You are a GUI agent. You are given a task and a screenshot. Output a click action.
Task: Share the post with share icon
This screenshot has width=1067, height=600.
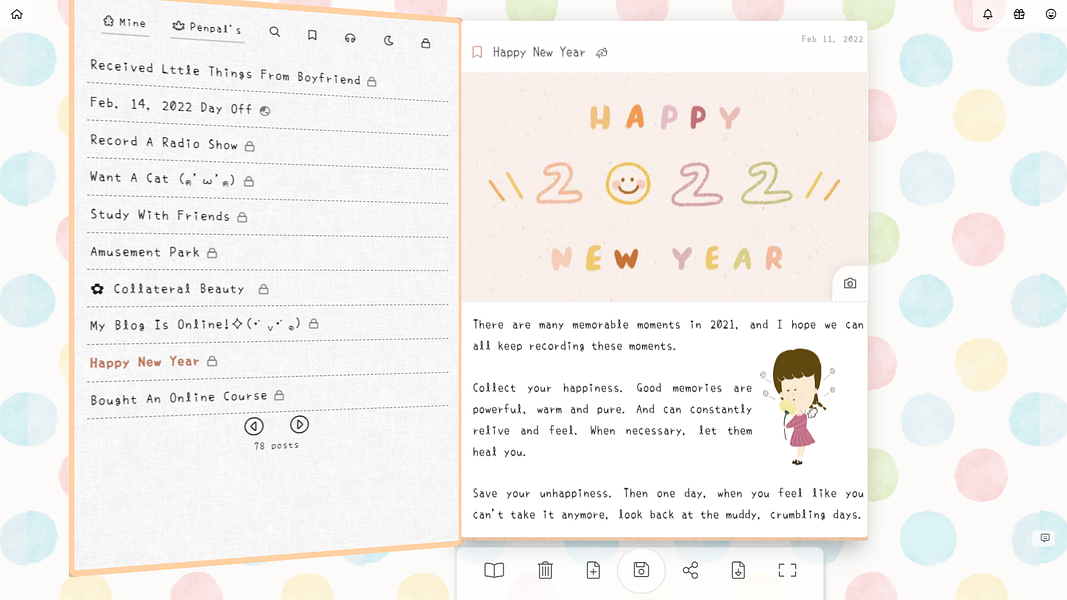[x=691, y=570]
